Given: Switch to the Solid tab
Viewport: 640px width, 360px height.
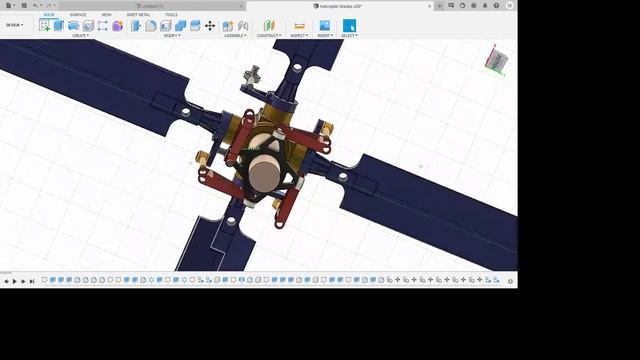Looking at the screenshot, I should (49, 15).
